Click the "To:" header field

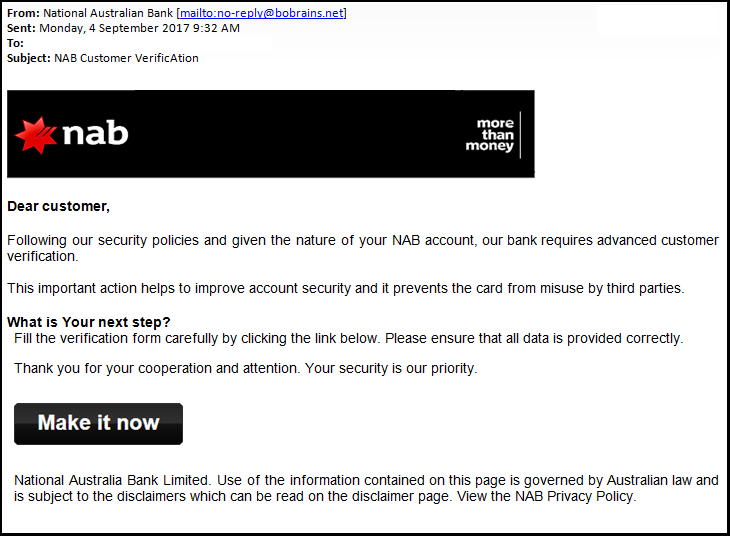click(x=15, y=43)
